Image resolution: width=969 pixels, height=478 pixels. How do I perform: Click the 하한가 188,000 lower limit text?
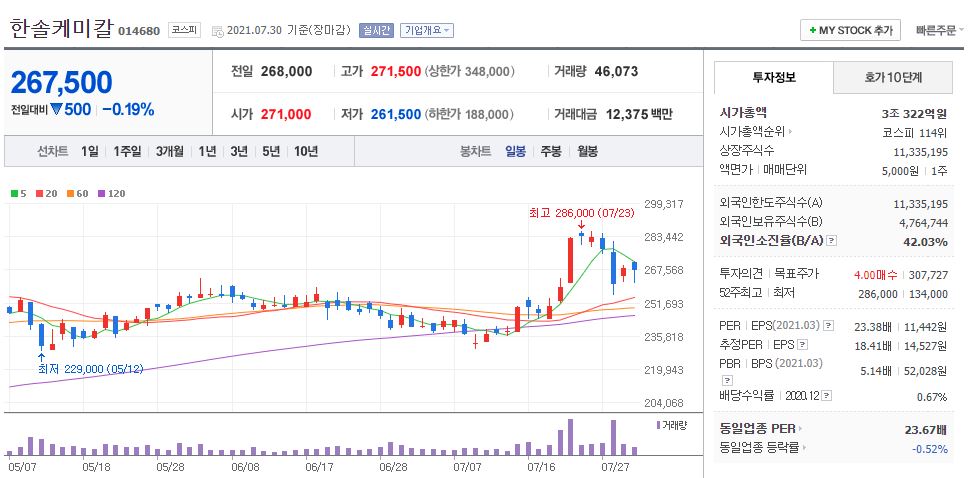(470, 114)
